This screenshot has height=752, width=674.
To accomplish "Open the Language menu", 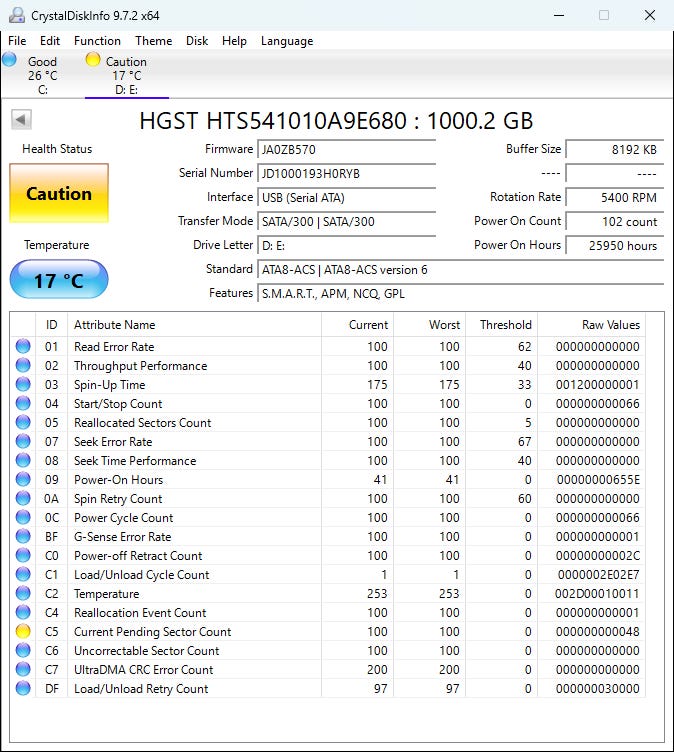I will pos(286,41).
